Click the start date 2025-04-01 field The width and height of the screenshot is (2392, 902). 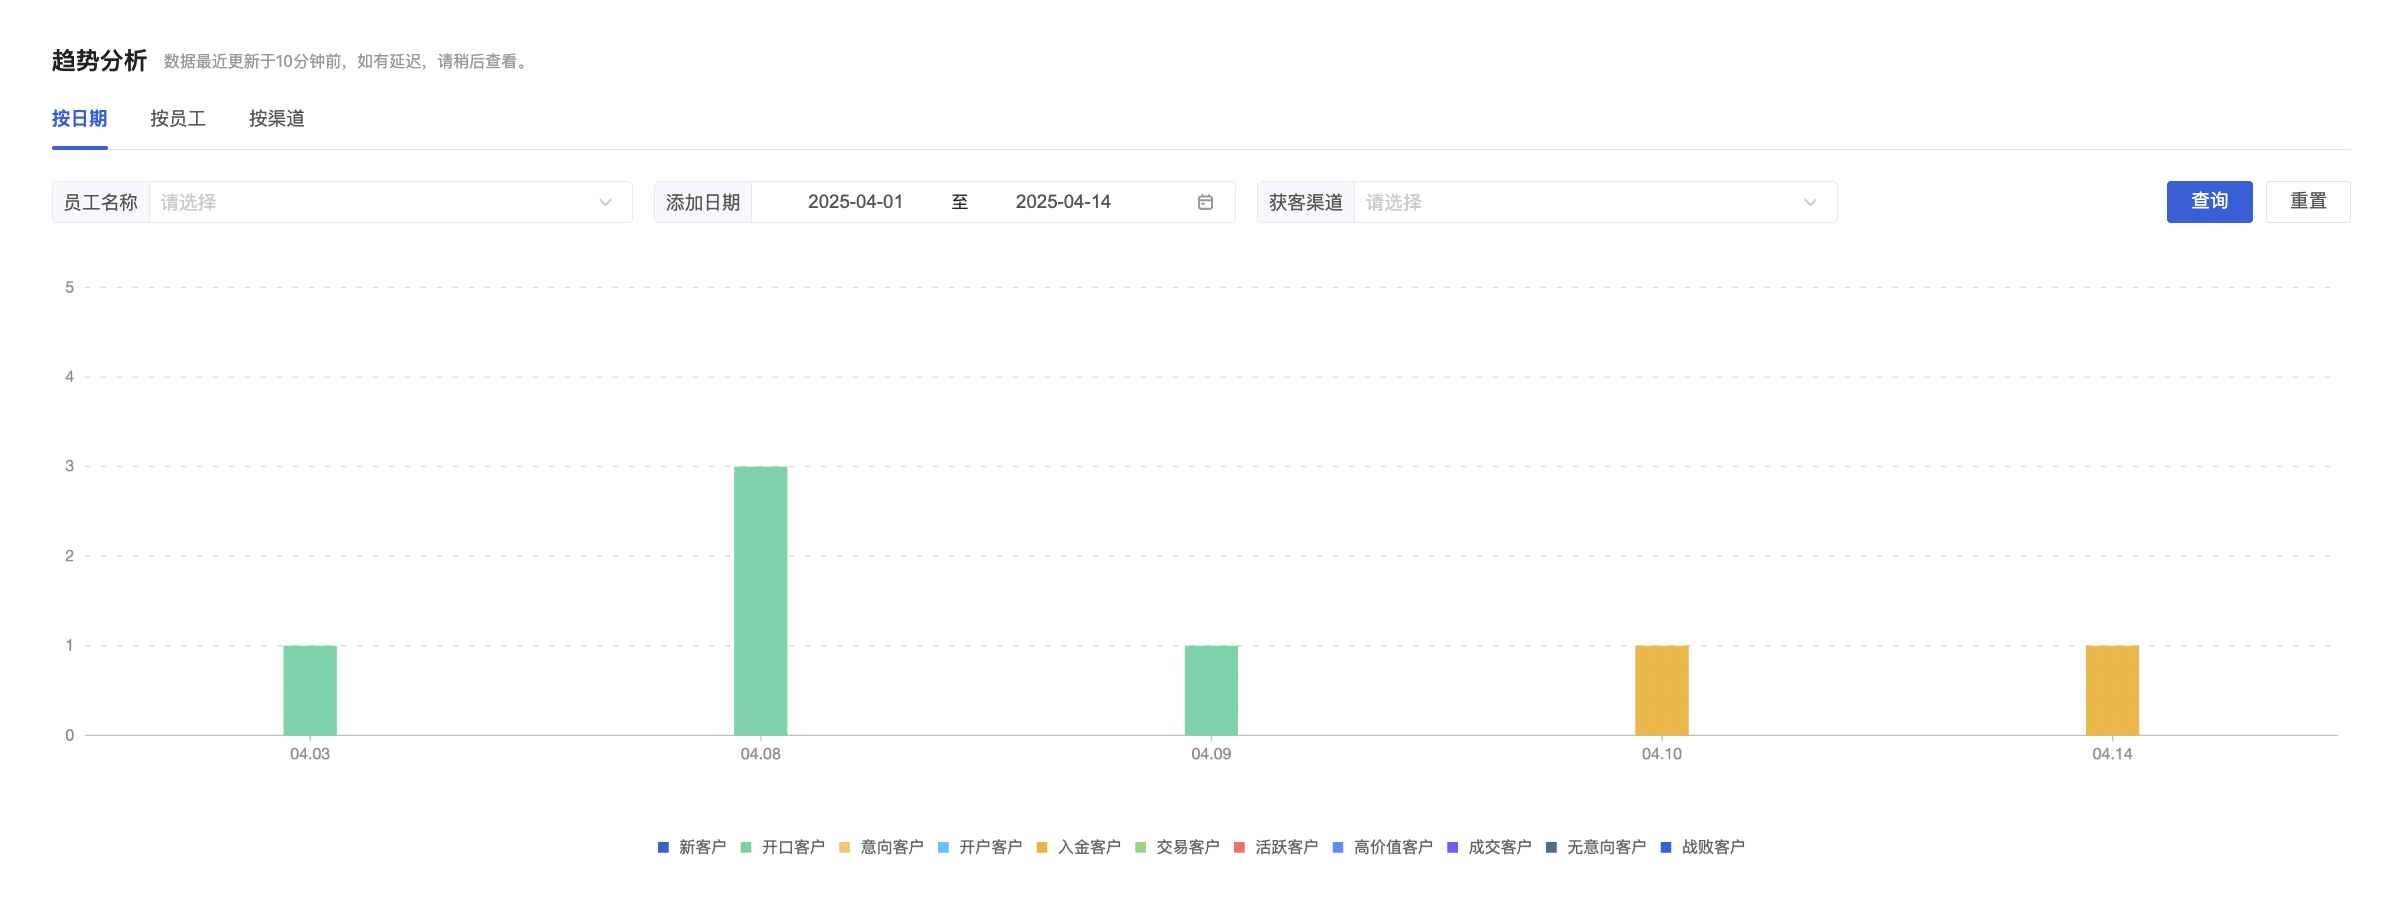[855, 202]
